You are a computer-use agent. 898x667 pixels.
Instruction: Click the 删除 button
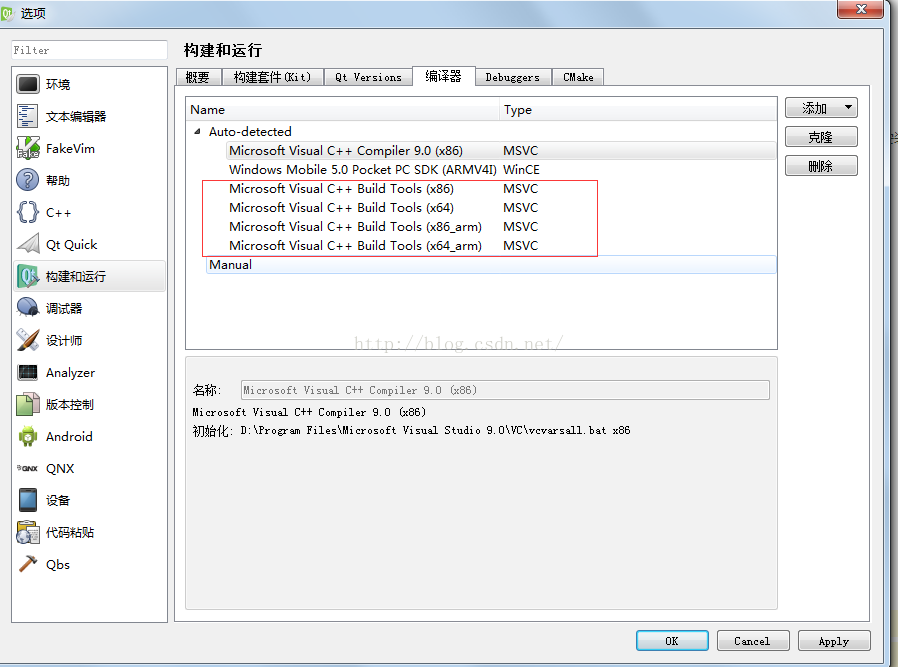(x=821, y=166)
